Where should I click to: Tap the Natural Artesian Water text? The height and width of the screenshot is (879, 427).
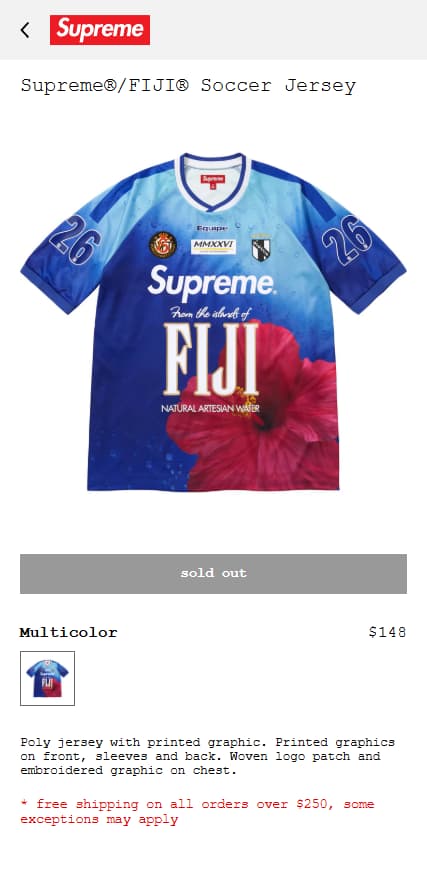[211, 409]
